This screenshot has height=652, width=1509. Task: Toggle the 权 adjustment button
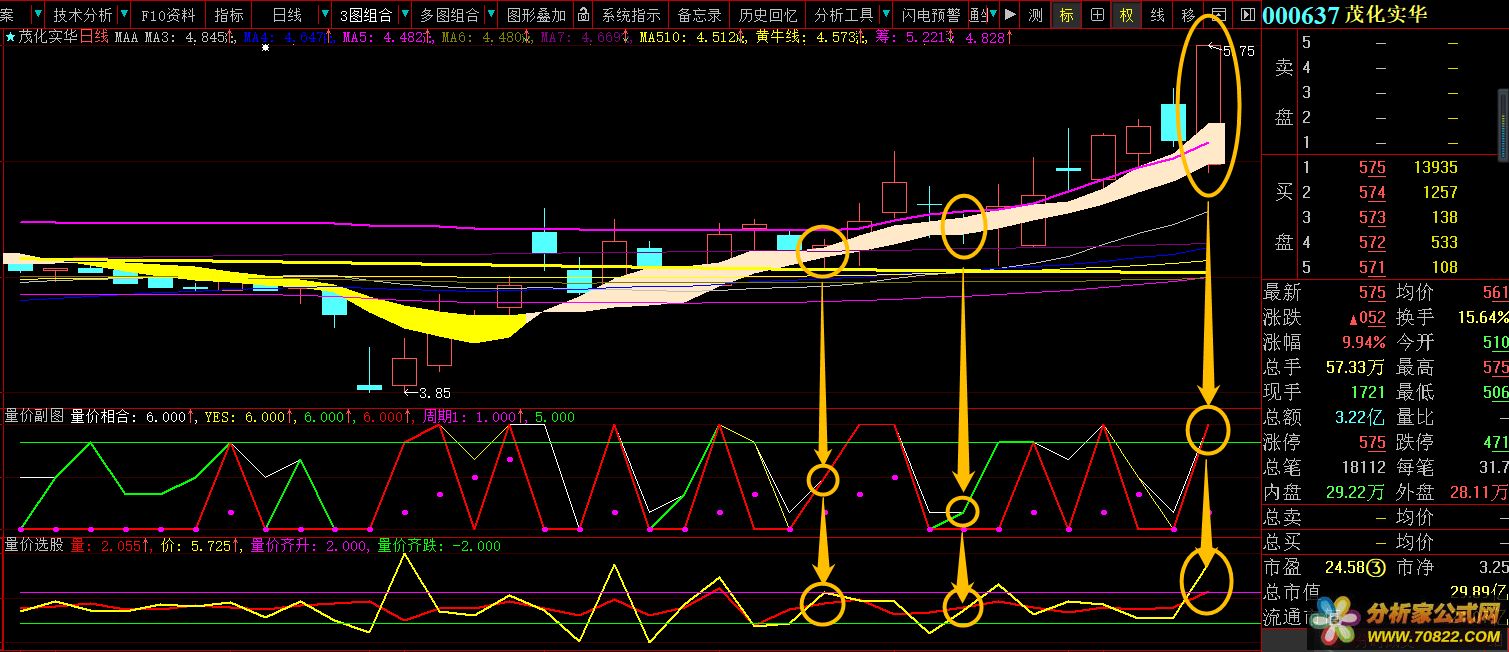[1127, 15]
